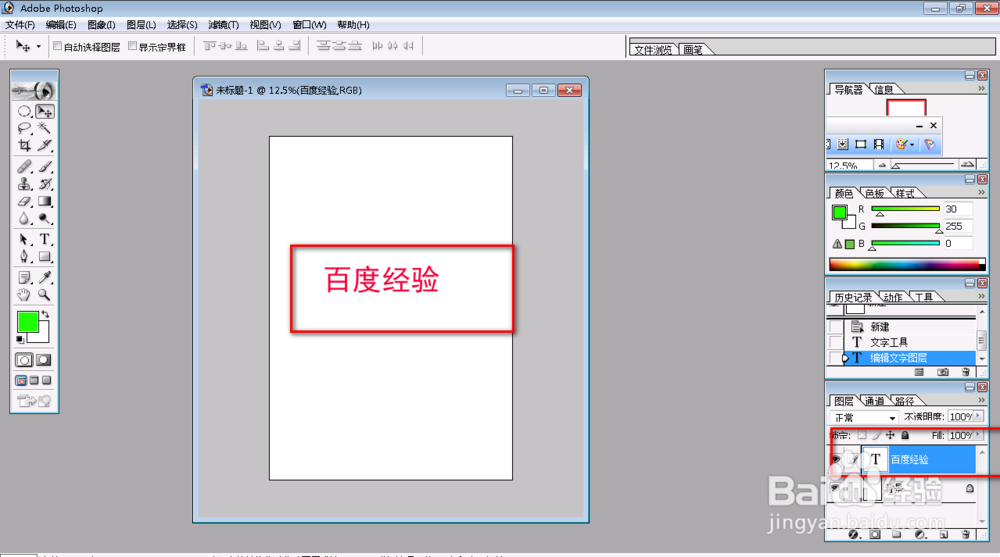This screenshot has width=1000, height=557.
Task: Create new snapshot in History panel
Action: coord(943,372)
